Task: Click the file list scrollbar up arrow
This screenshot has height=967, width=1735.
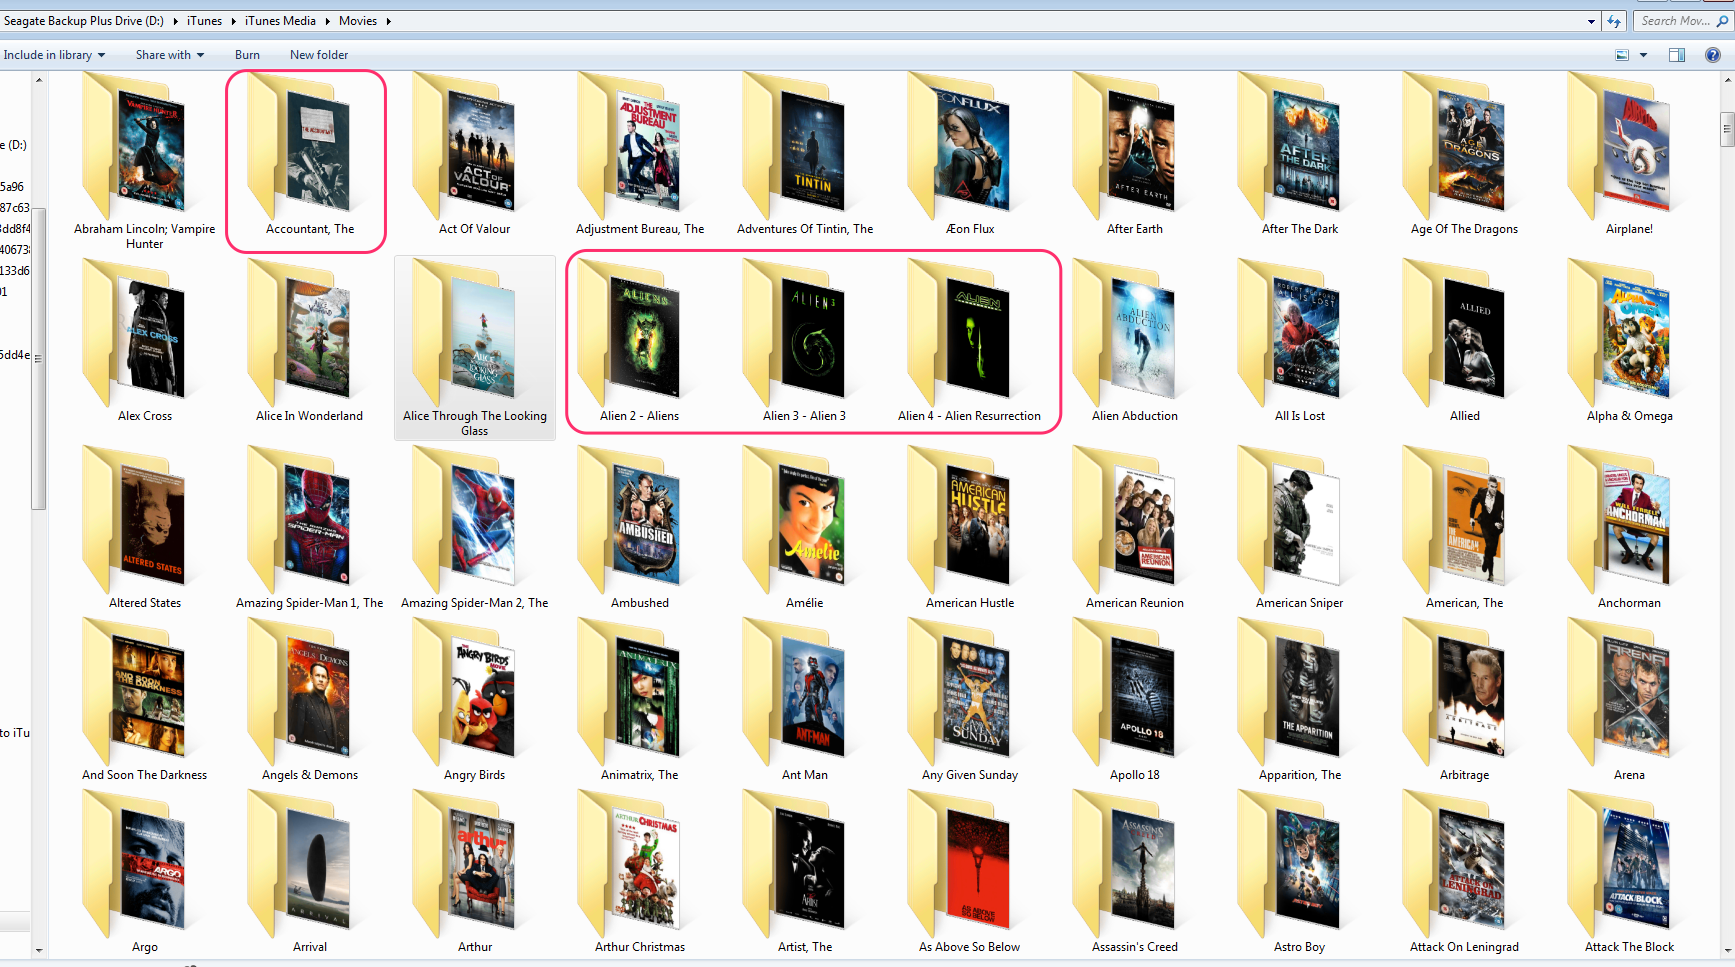Action: [1727, 79]
